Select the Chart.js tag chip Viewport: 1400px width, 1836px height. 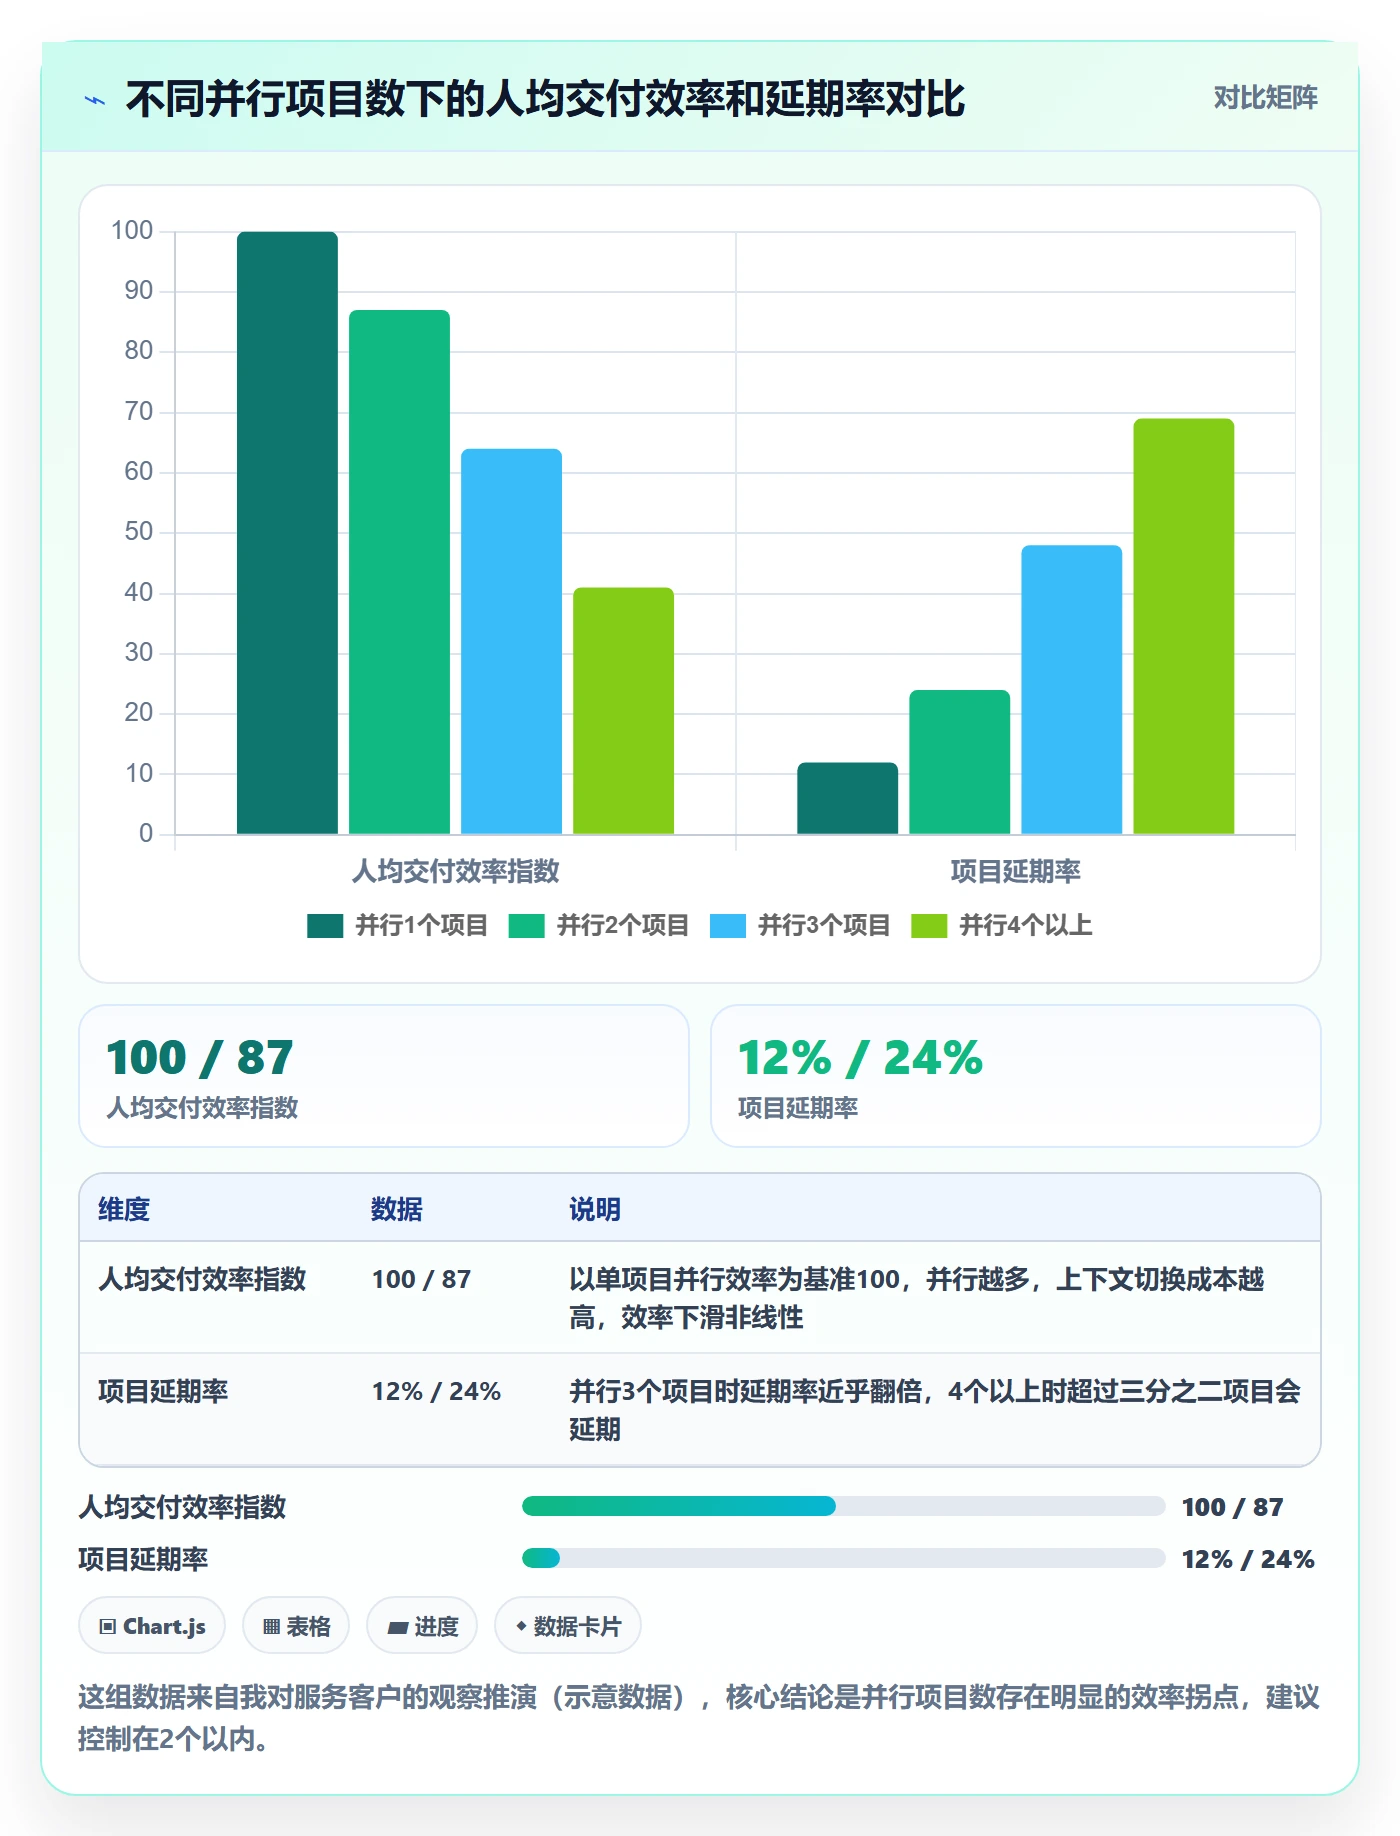[152, 1626]
